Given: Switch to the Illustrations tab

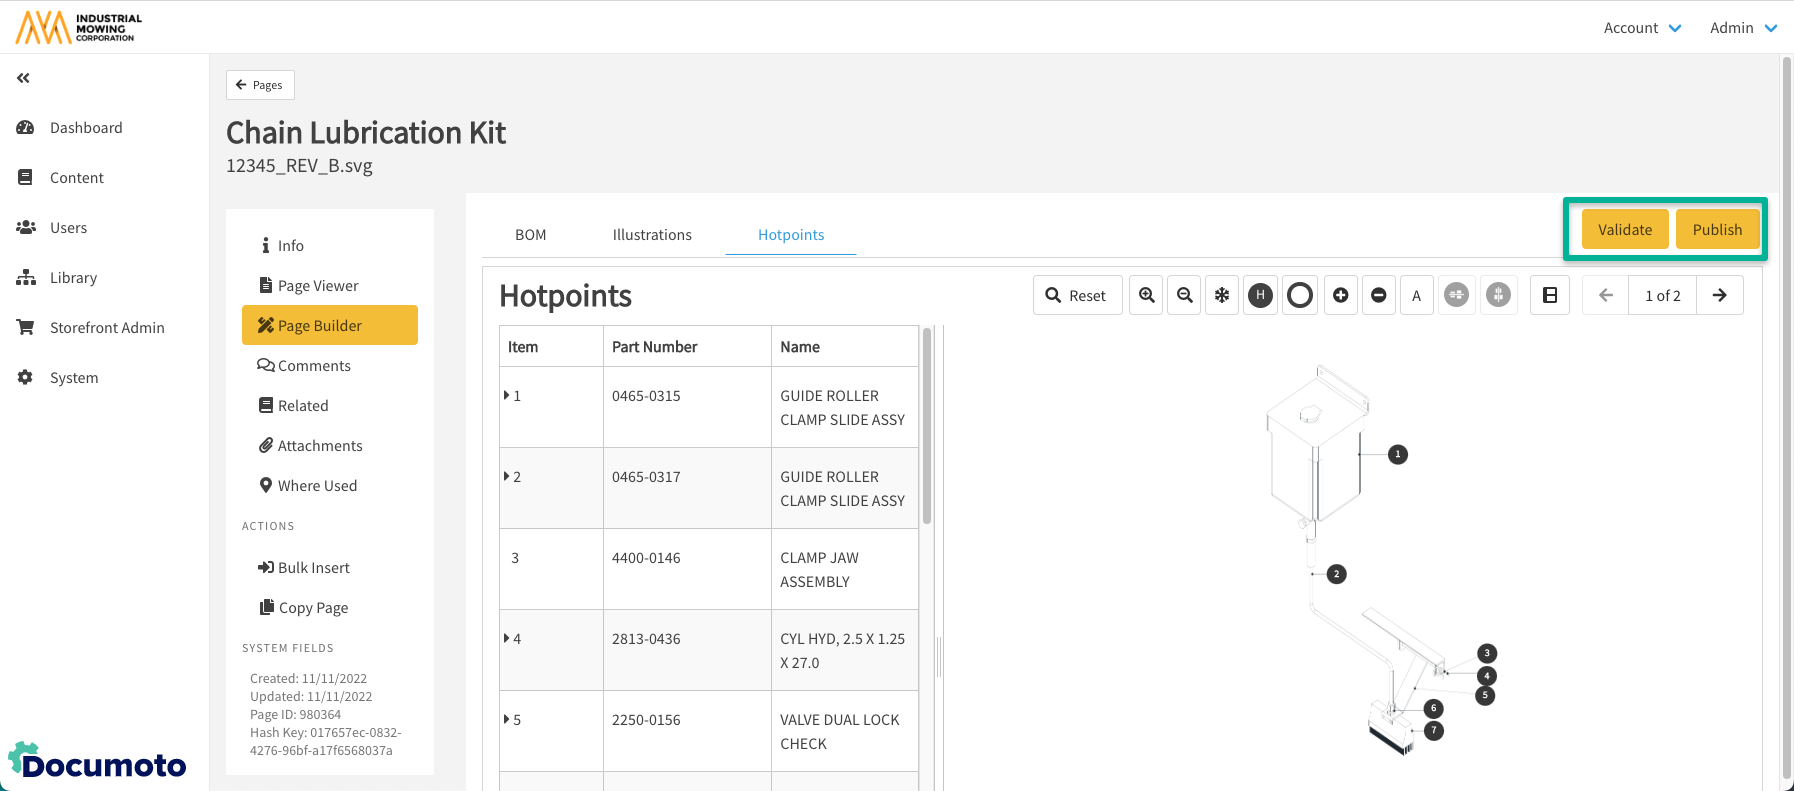Looking at the screenshot, I should [652, 235].
